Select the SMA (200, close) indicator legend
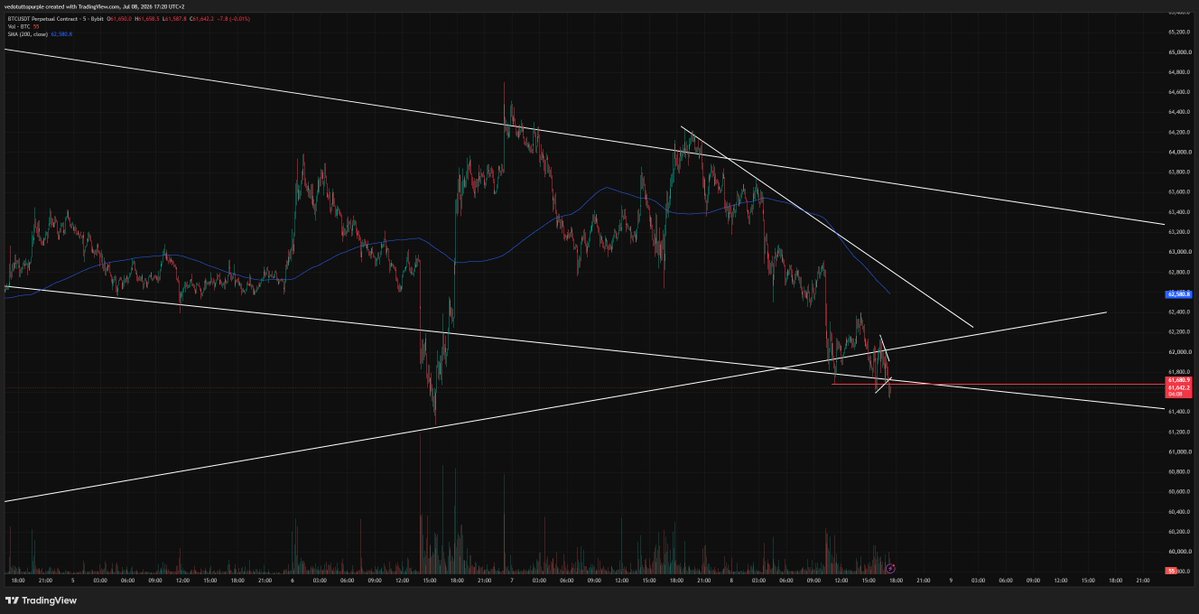Image resolution: width=1199 pixels, height=614 pixels. pos(38,34)
